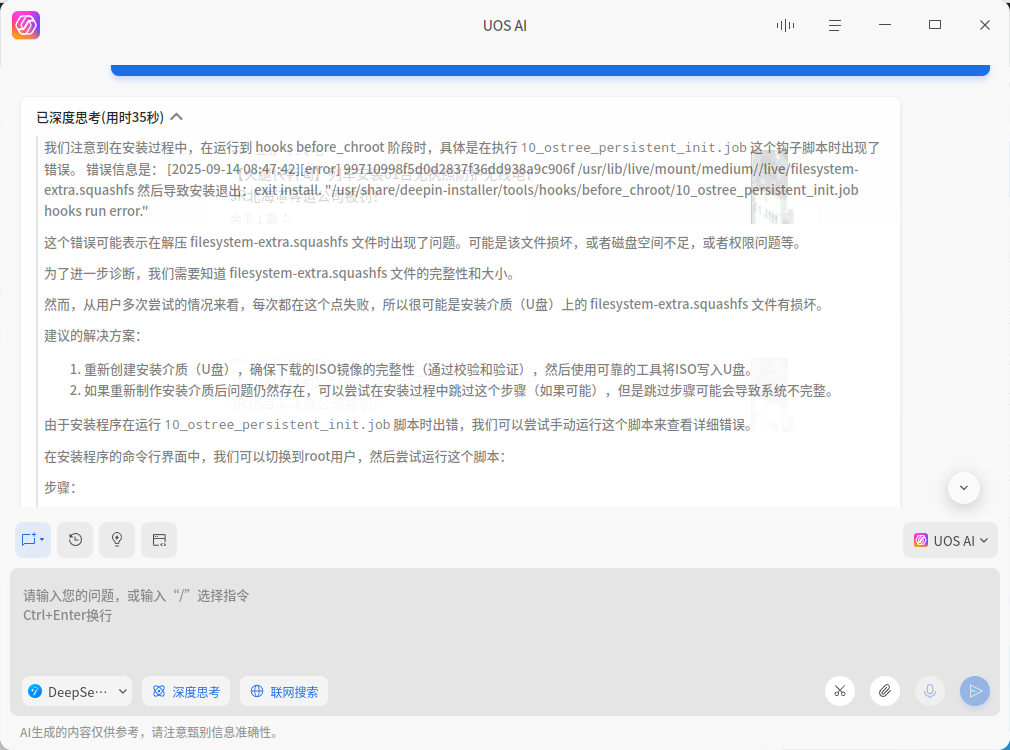Click the question input field
The width and height of the screenshot is (1010, 750).
pos(504,620)
